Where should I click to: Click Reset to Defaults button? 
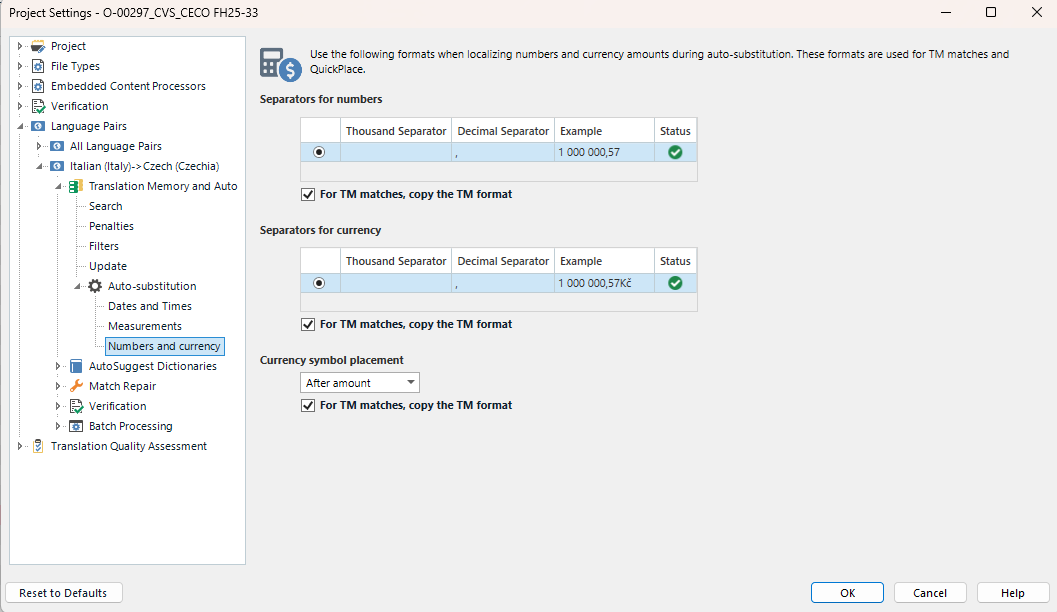[63, 593]
